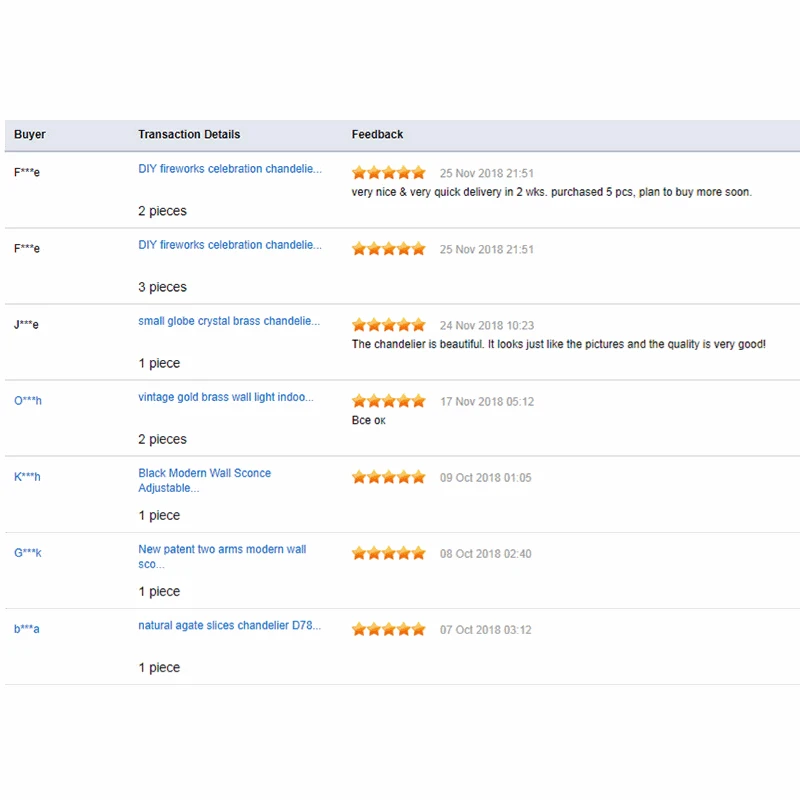800x800 pixels.
Task: Click the review text mentioning quick delivery
Action: [549, 192]
